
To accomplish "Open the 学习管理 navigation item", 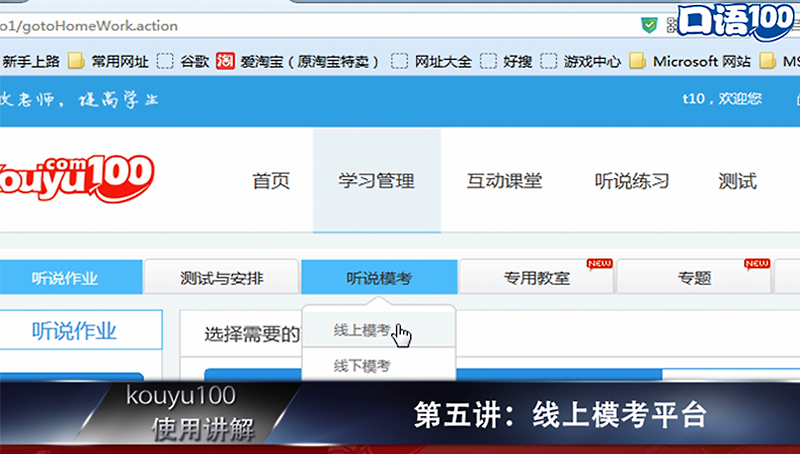I will click(x=377, y=181).
